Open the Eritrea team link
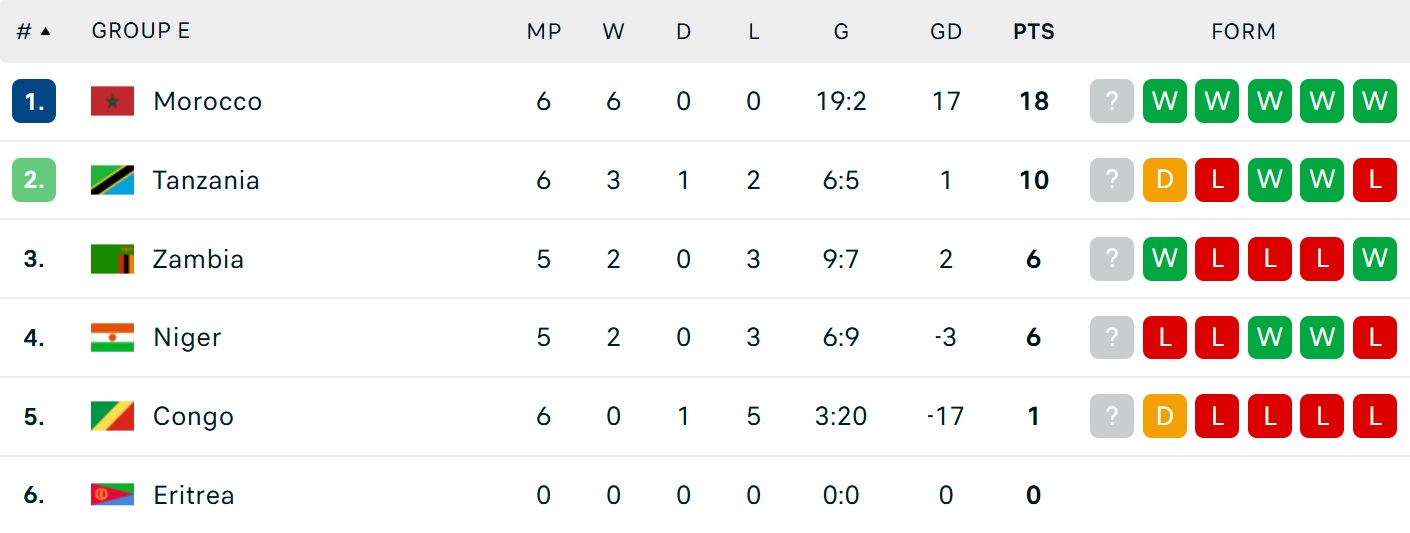Image resolution: width=1410 pixels, height=533 pixels. coord(193,495)
